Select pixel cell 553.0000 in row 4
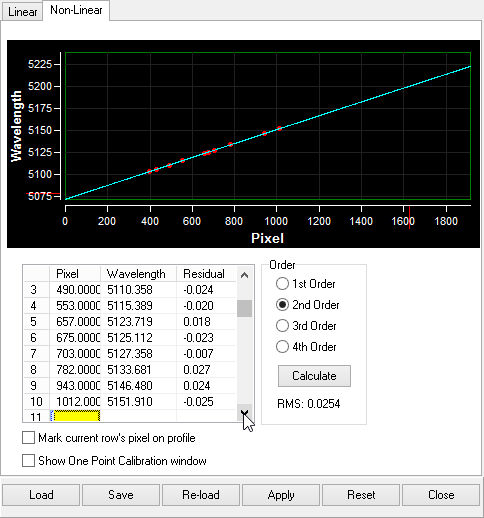The width and height of the screenshot is (484, 518). pos(75,306)
